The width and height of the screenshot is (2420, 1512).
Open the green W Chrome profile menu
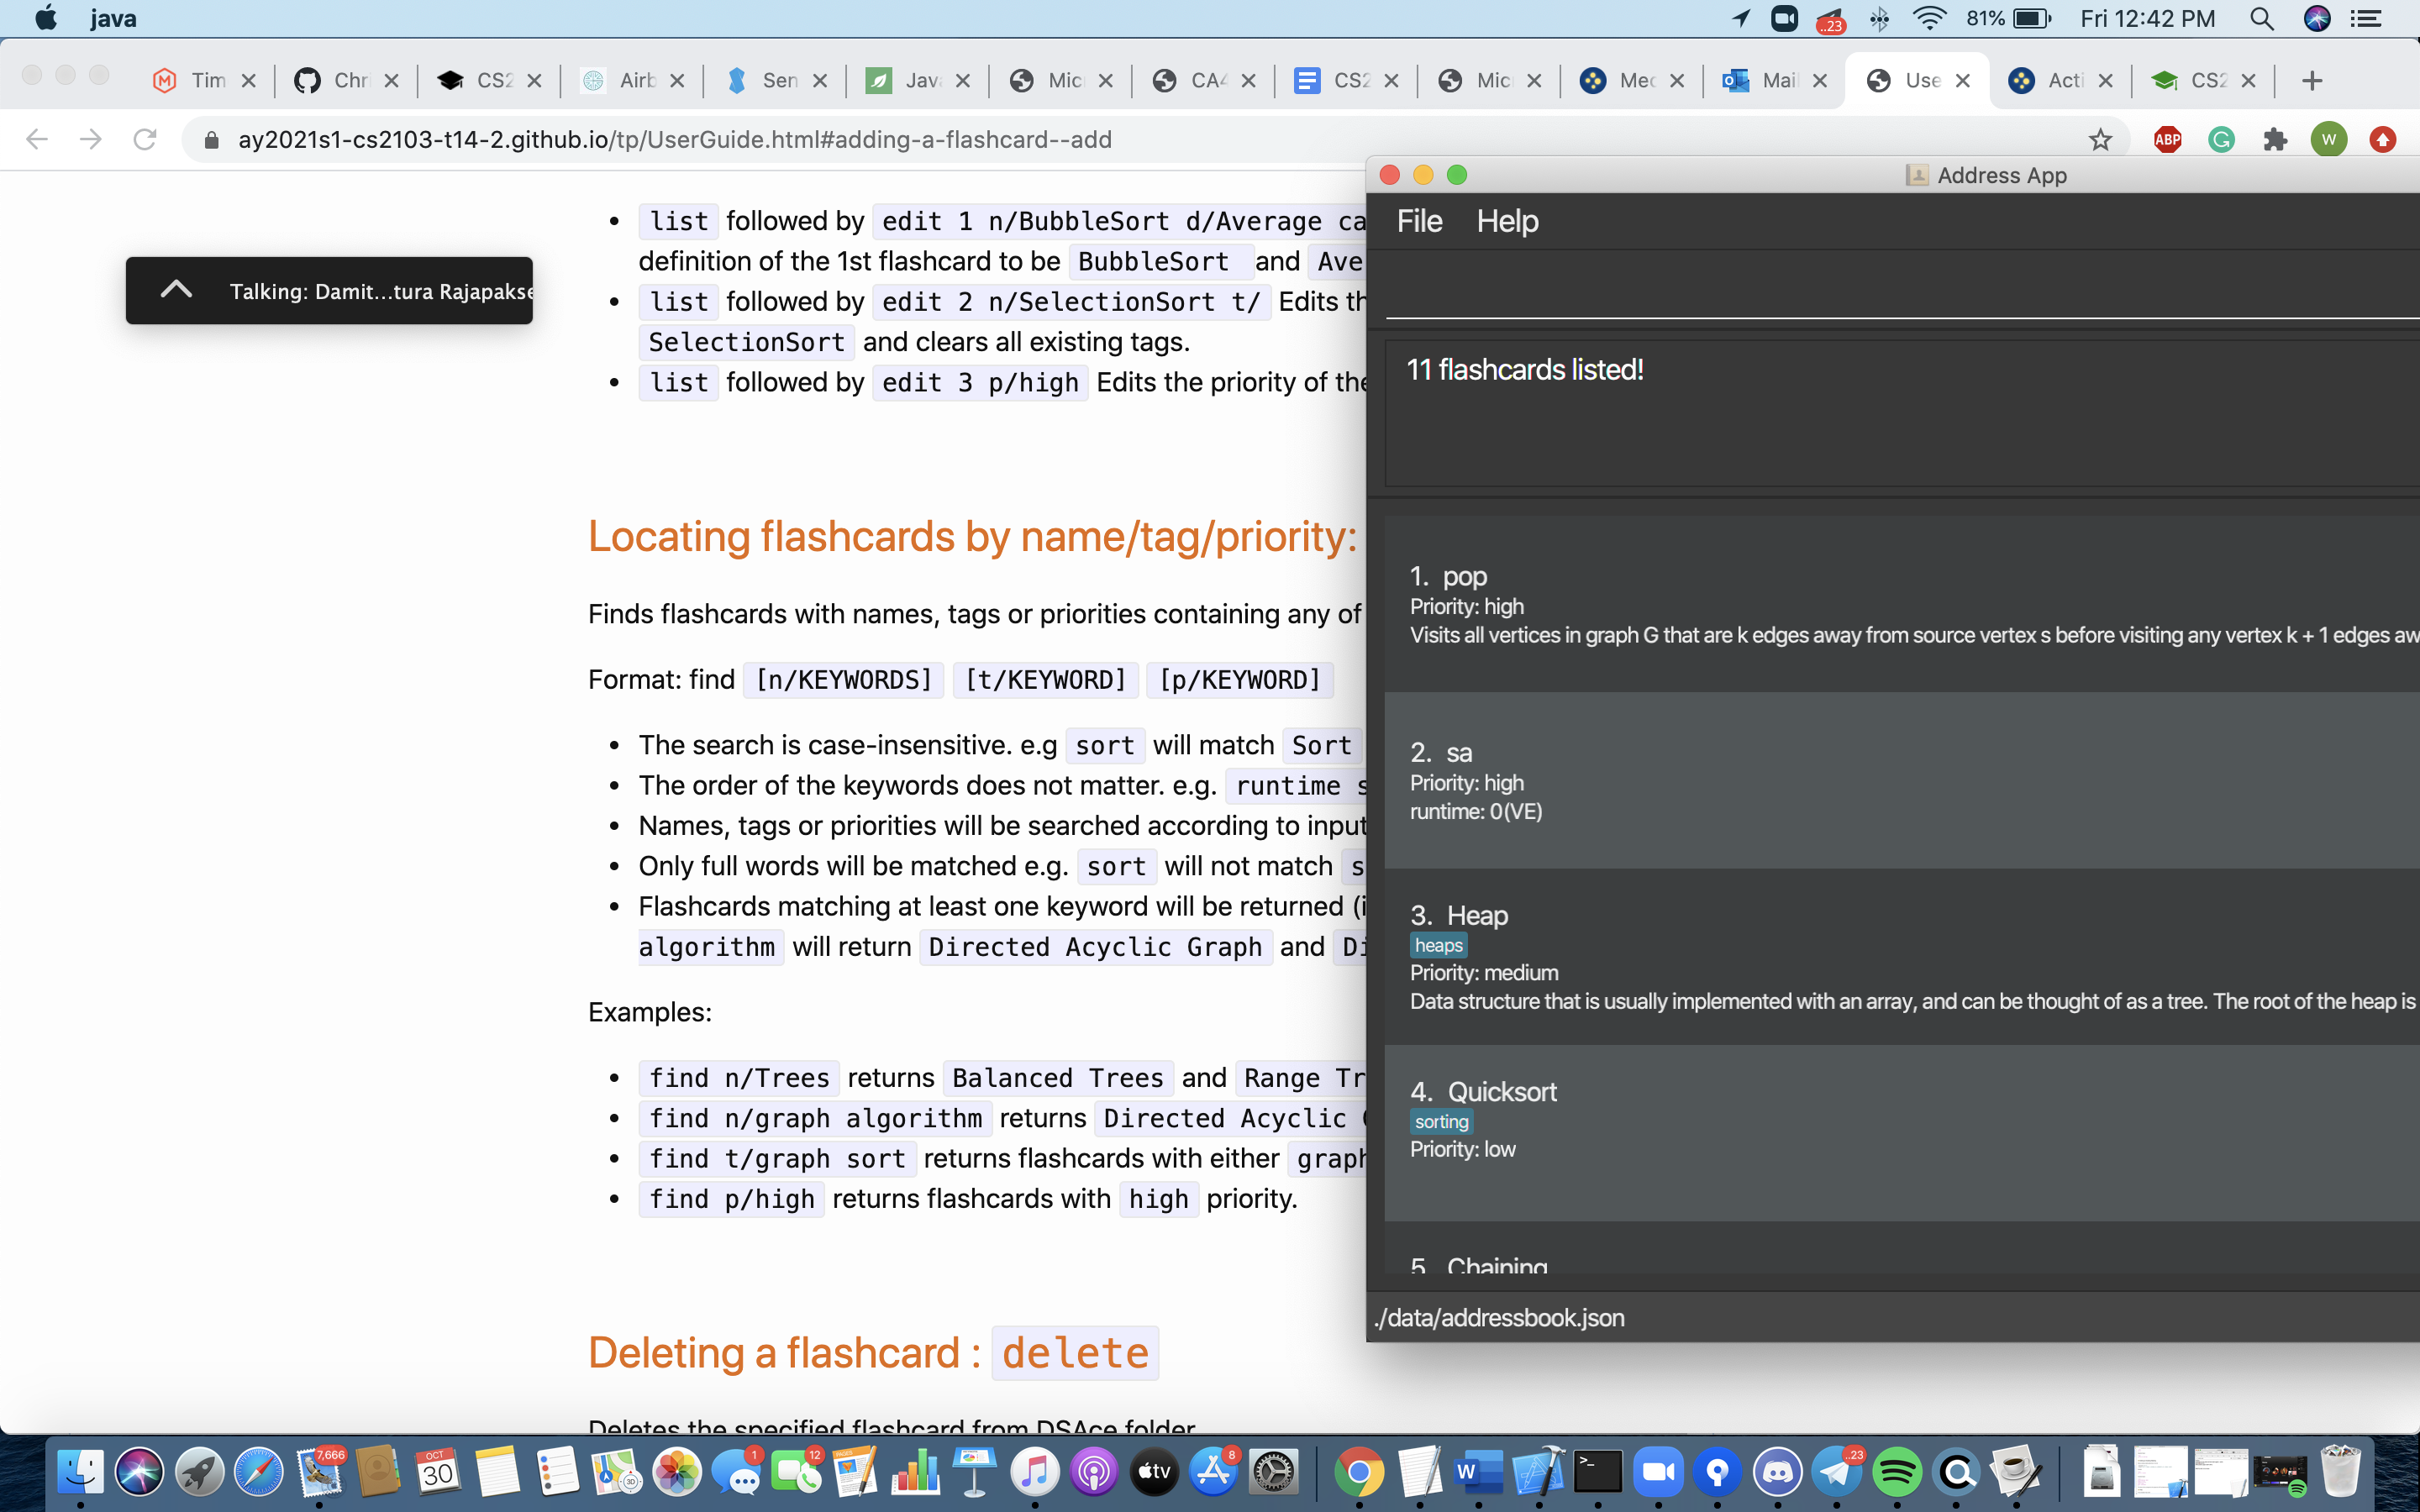pyautogui.click(x=2329, y=140)
